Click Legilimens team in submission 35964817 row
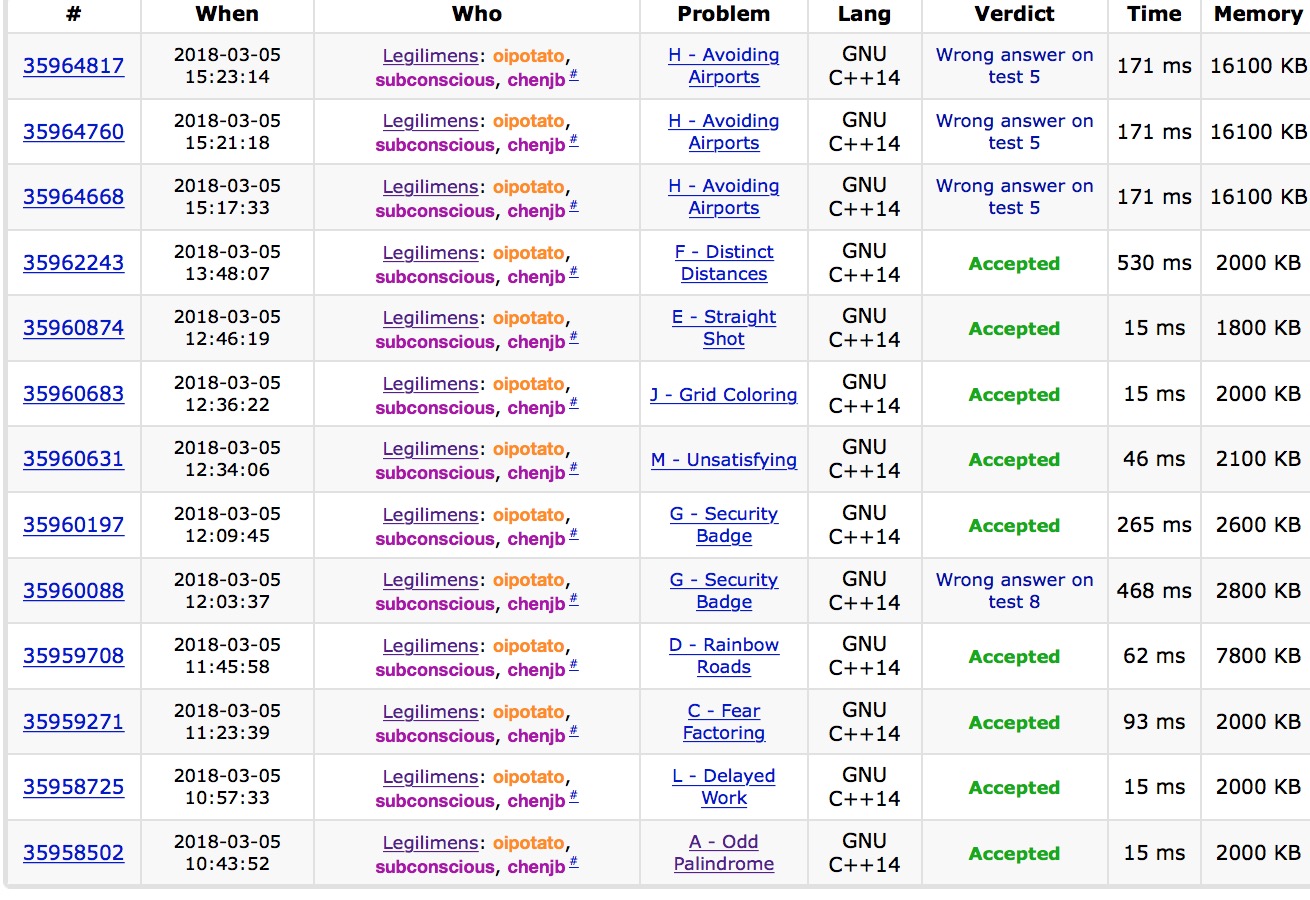This screenshot has width=1310, height=900. (x=430, y=56)
